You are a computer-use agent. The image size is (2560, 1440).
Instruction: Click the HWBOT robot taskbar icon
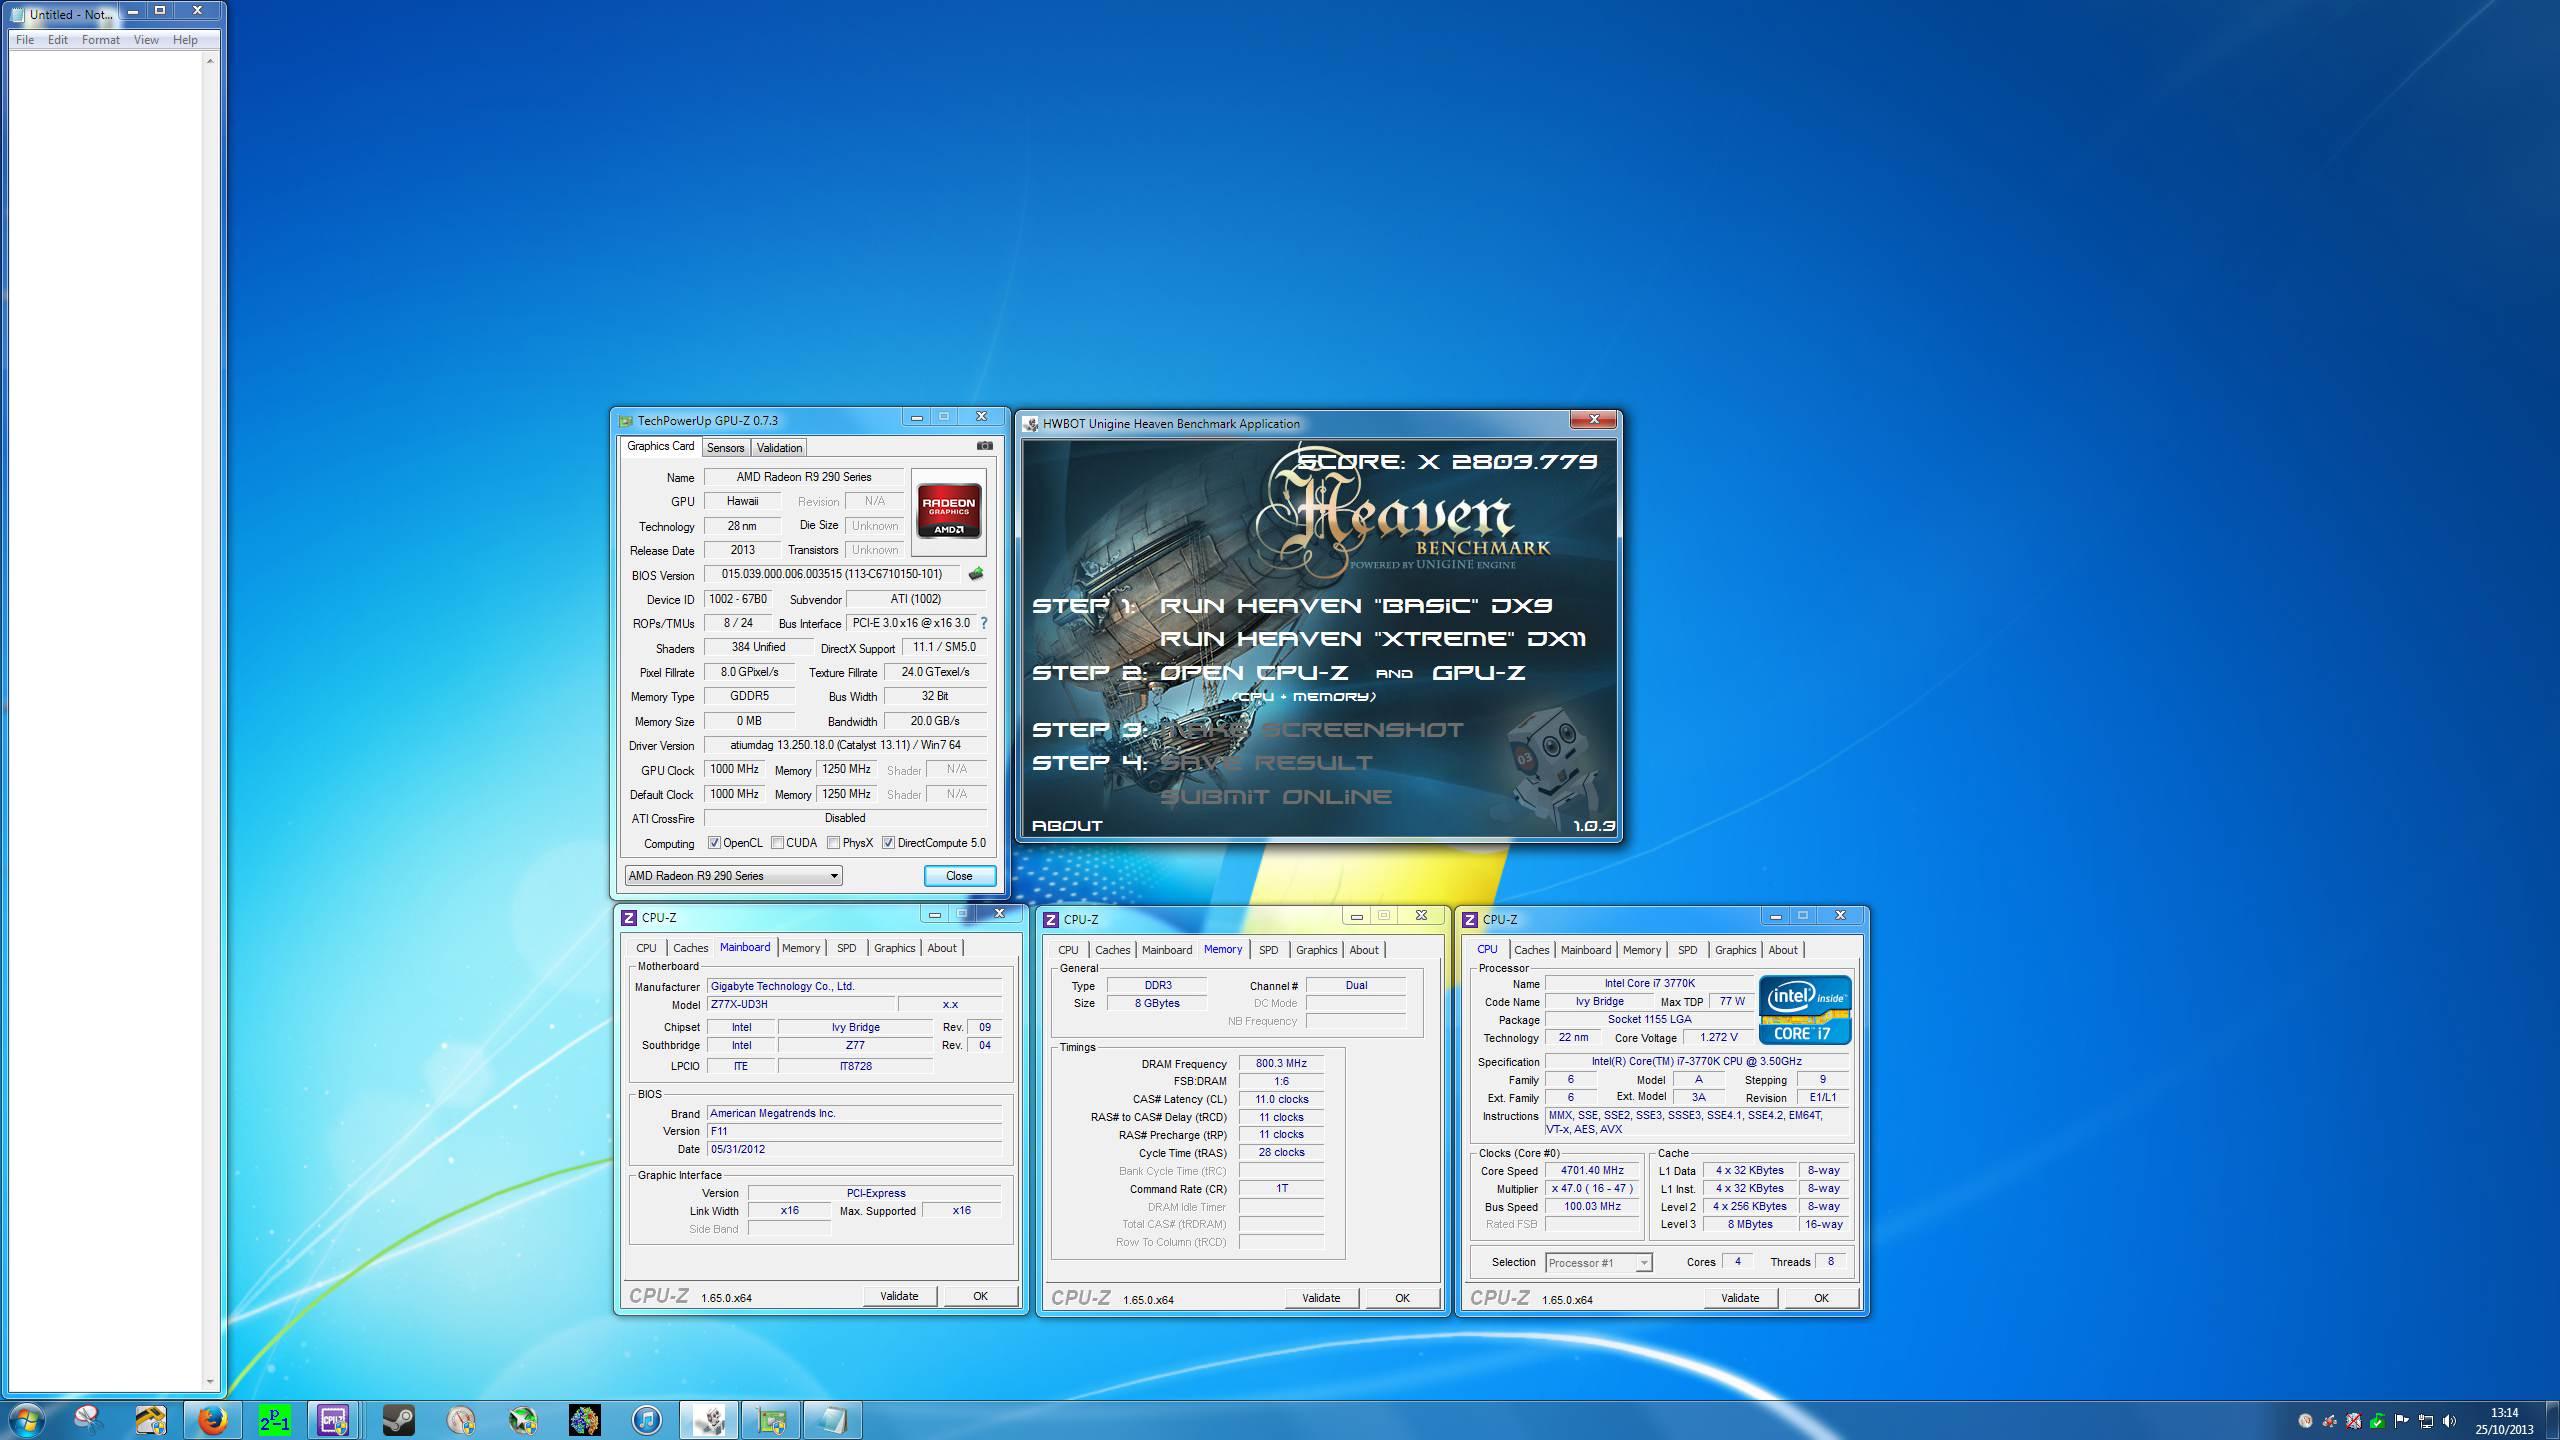(x=709, y=1420)
